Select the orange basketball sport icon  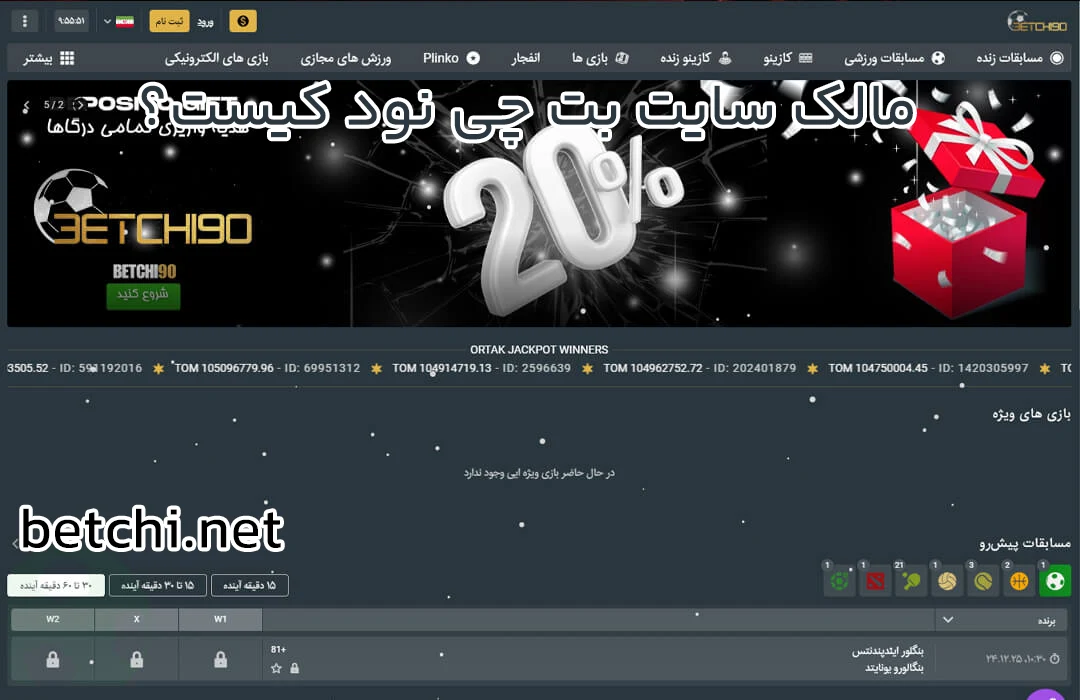1018,580
